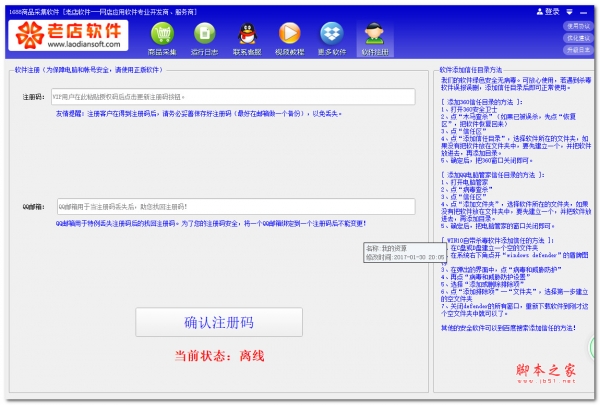Image resolution: width=600 pixels, height=405 pixels.
Task: Click the 注册码: field label
Action: coord(34,97)
